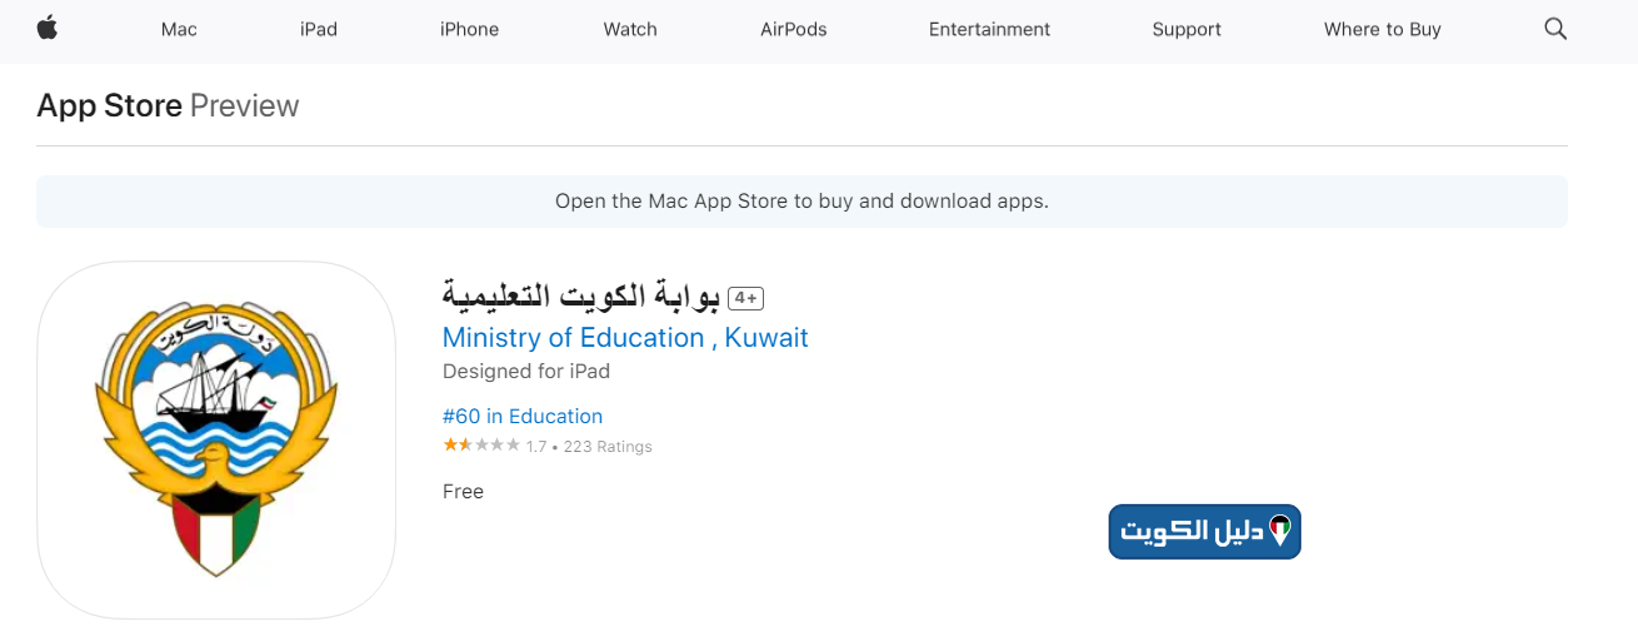
Task: Click the star rating icons
Action: point(482,445)
